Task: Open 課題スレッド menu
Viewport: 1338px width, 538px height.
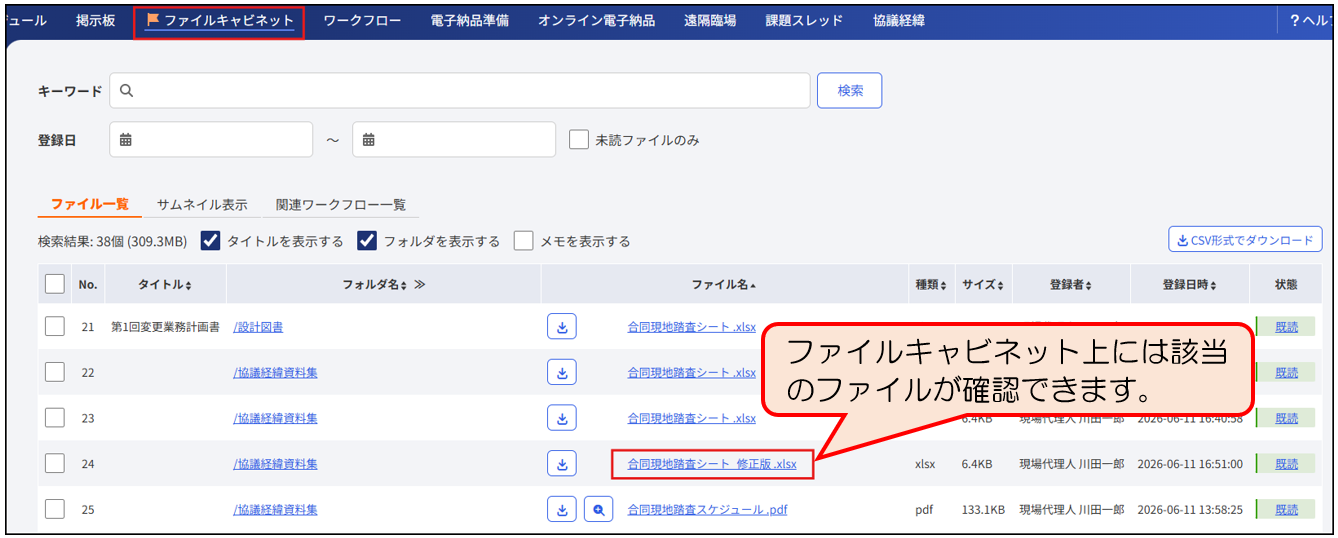Action: point(804,20)
